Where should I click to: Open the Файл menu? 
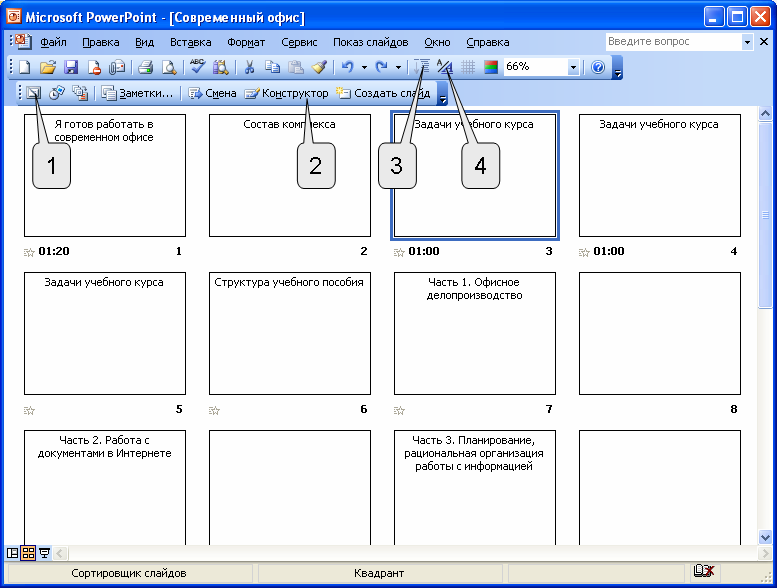click(54, 42)
